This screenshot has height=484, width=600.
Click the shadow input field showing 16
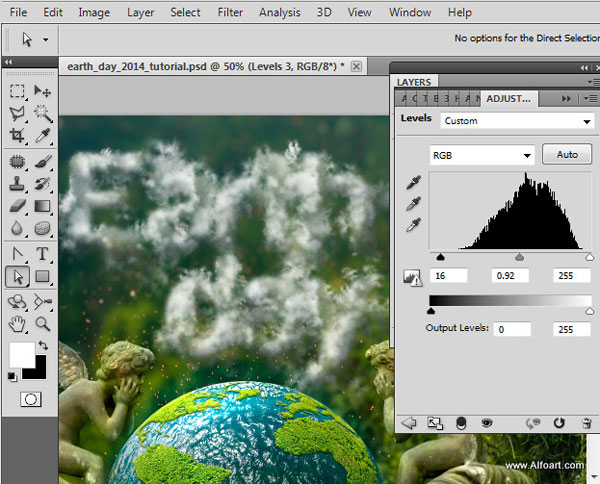[448, 275]
